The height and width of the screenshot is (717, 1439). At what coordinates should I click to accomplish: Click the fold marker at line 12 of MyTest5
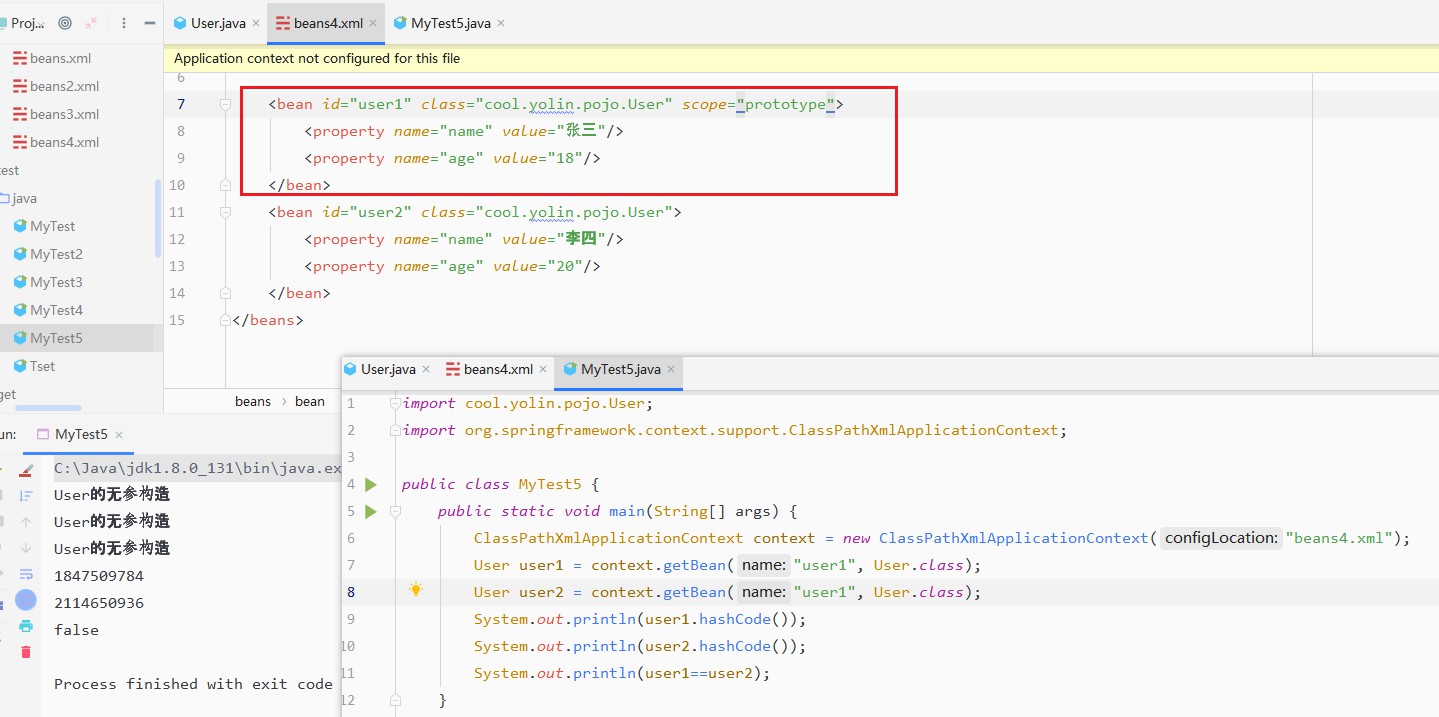[396, 700]
